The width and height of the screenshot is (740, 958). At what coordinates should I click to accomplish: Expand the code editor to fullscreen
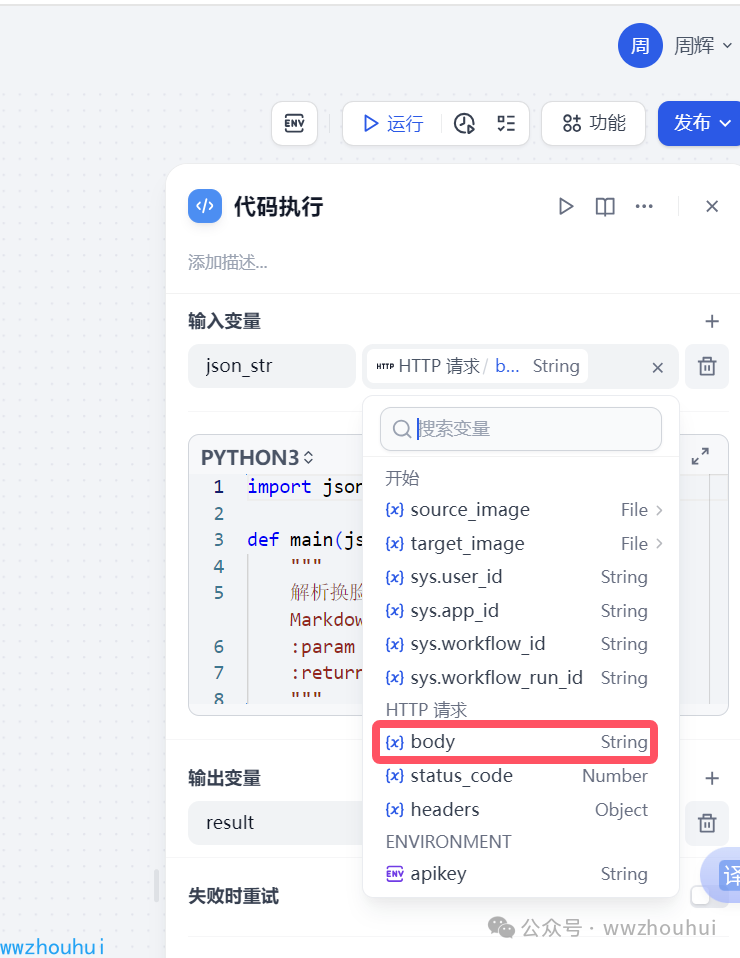[x=700, y=456]
